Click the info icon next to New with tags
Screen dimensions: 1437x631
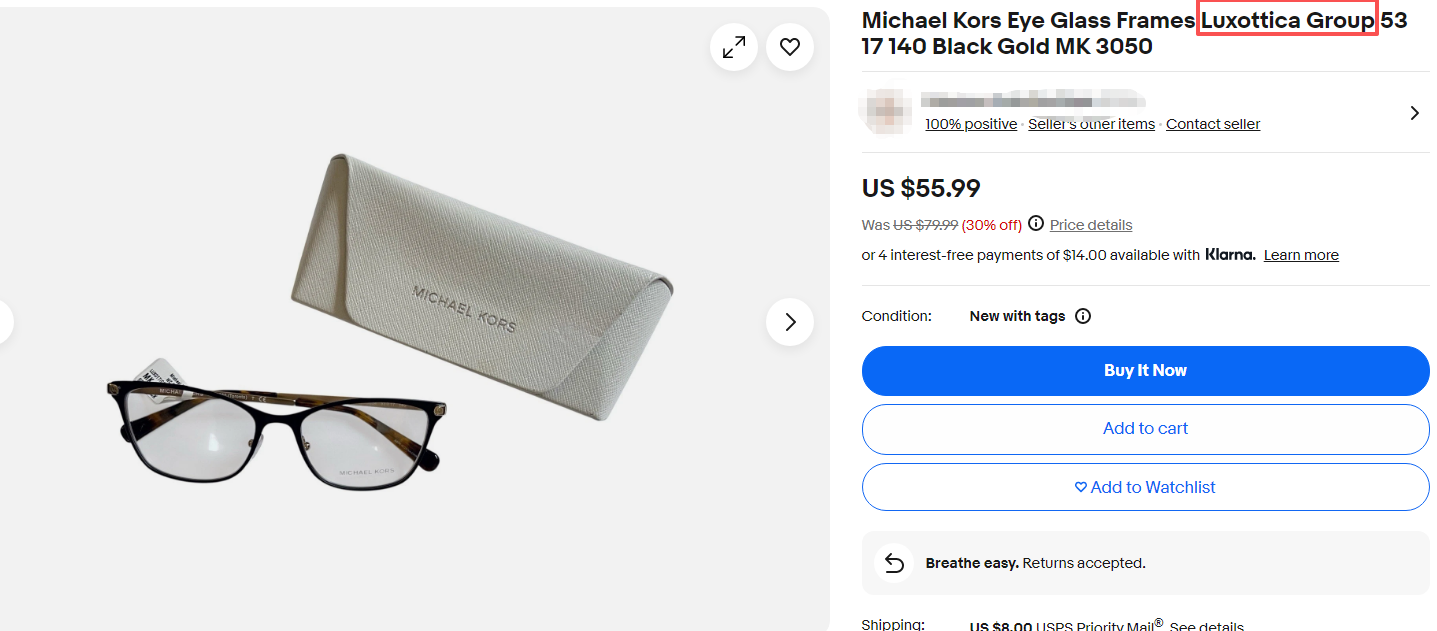[x=1083, y=316]
